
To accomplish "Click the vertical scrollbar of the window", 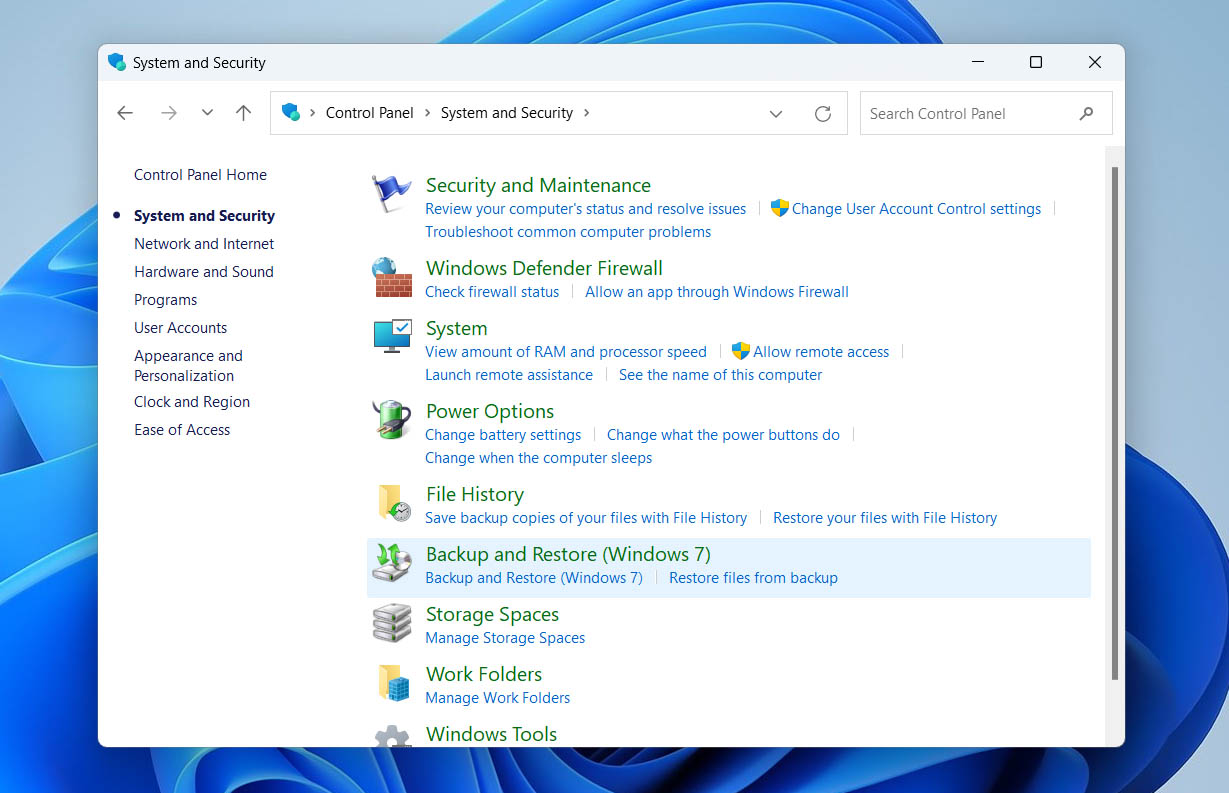I will [x=1114, y=420].
